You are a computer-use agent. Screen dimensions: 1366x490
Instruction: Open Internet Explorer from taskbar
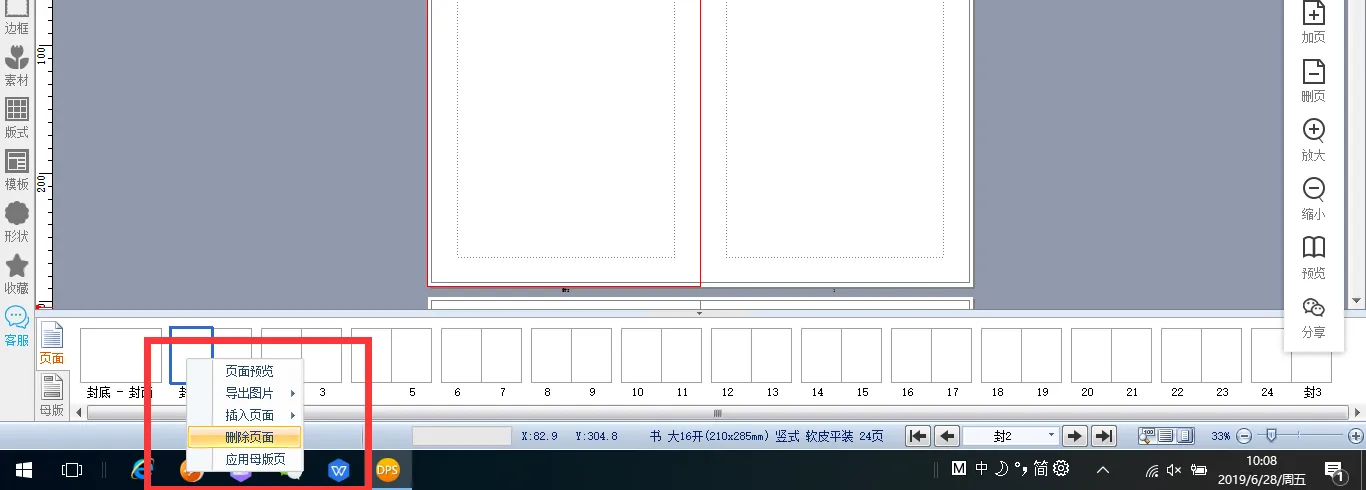click(143, 469)
